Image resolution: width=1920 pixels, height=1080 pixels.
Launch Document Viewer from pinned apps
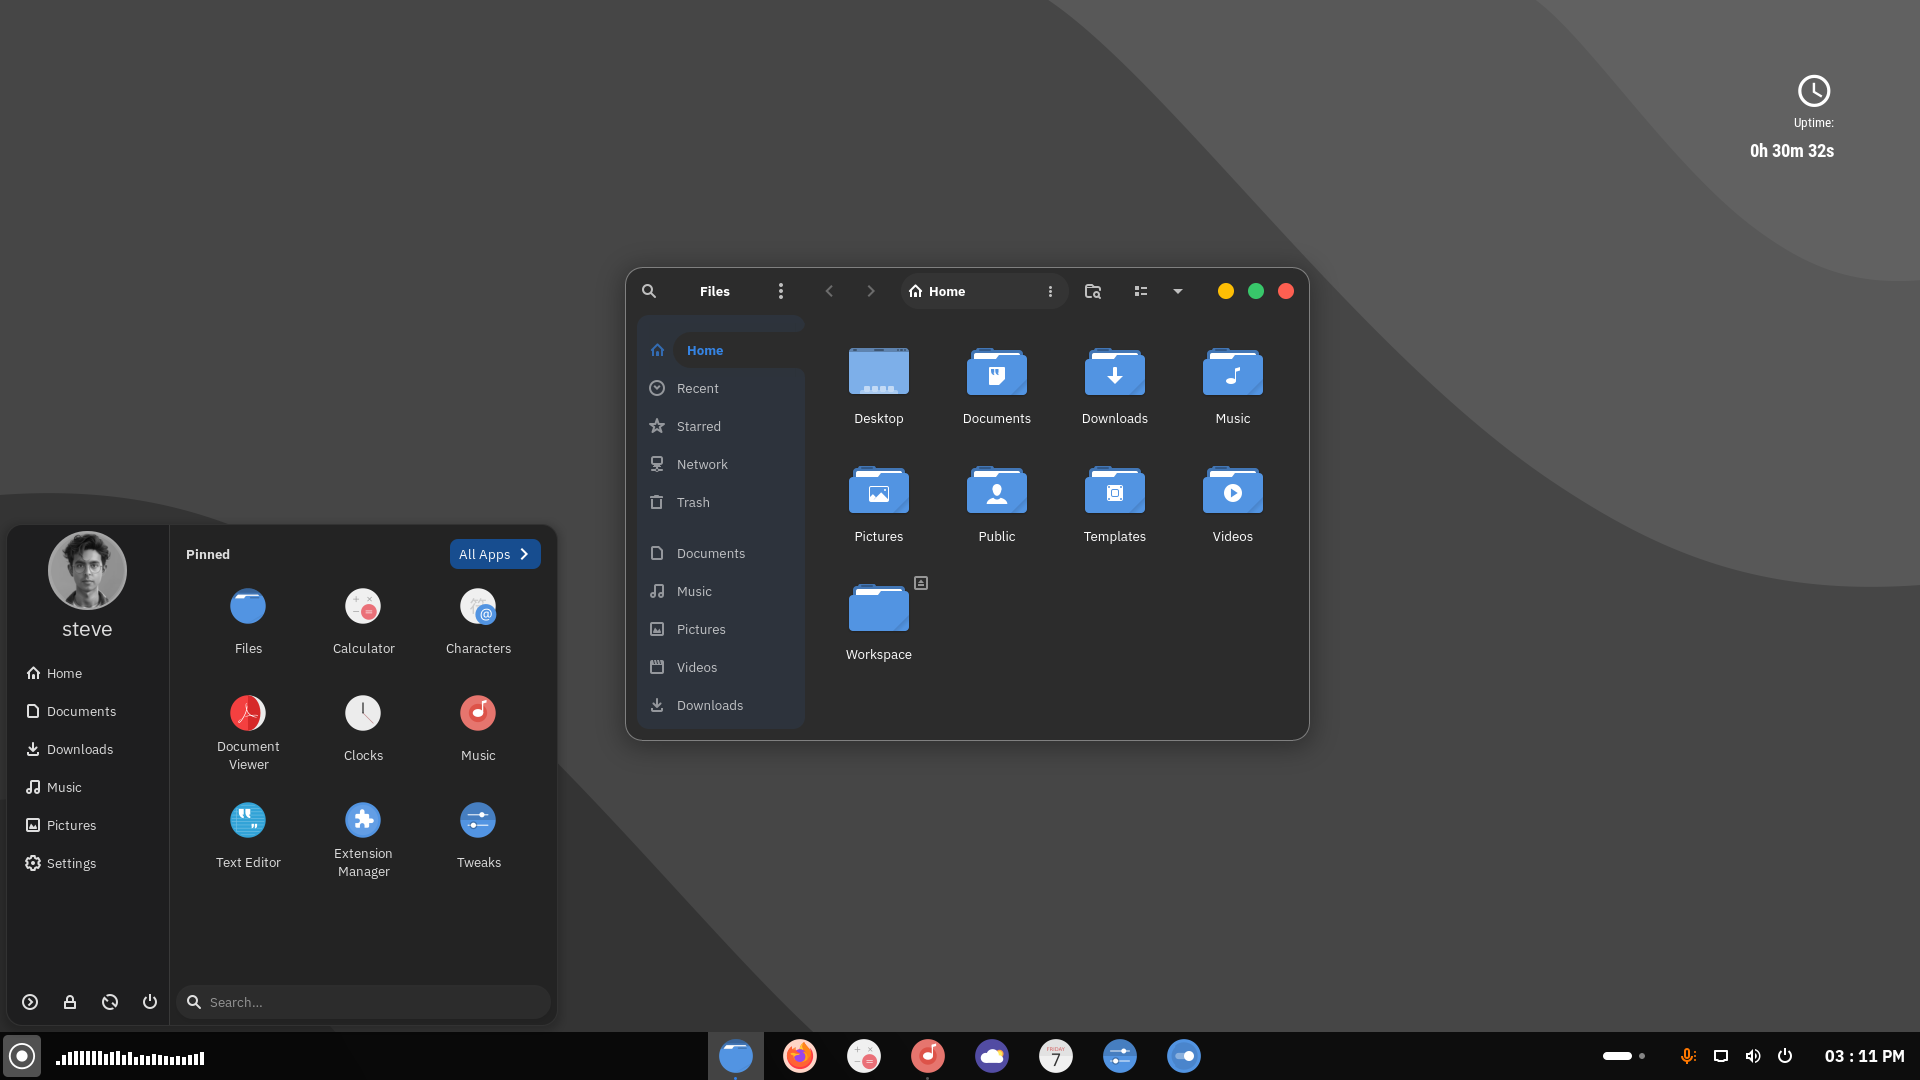click(x=248, y=714)
